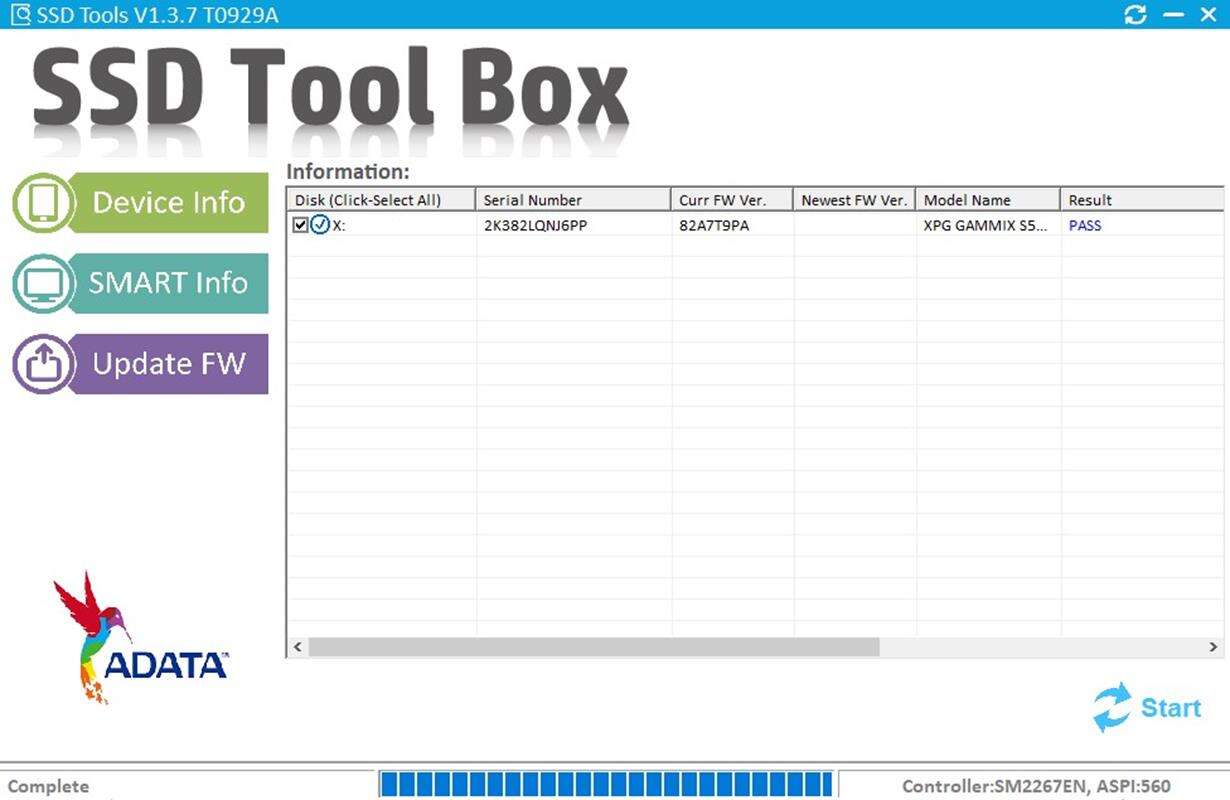Image resolution: width=1230 pixels, height=800 pixels.
Task: Uncheck the disk X: checkbox
Action: pos(300,225)
